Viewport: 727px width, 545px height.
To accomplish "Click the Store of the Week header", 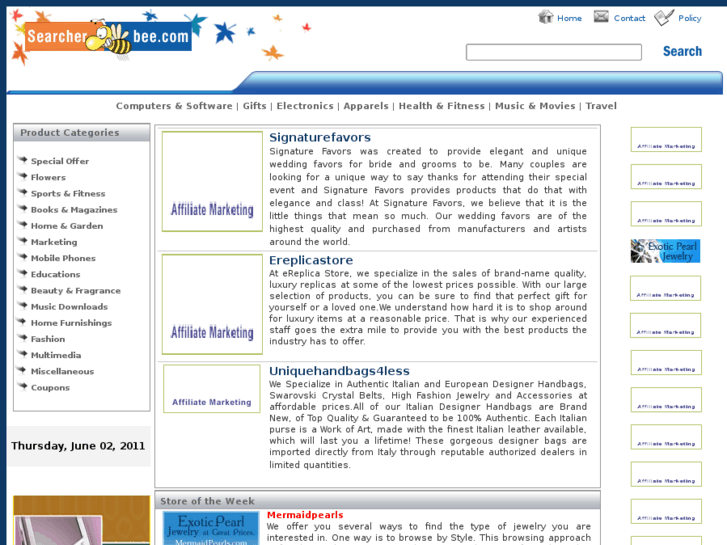I will pos(377,501).
